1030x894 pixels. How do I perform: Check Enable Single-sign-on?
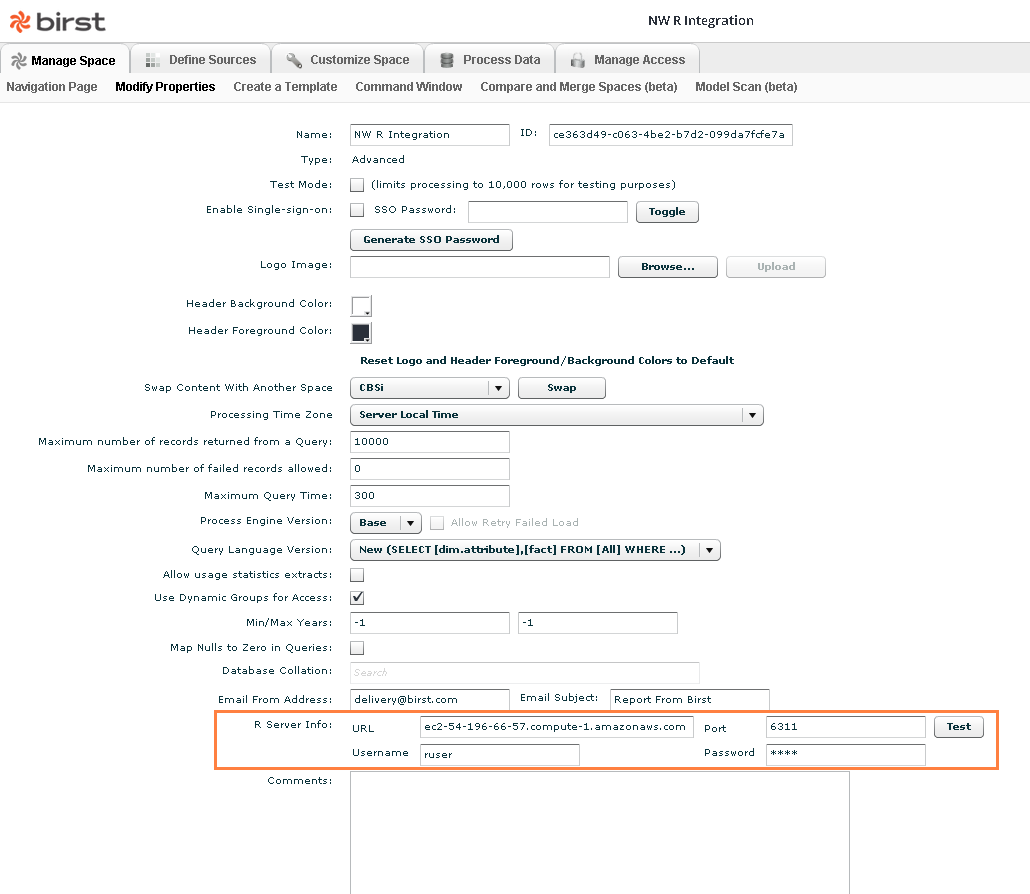(357, 210)
